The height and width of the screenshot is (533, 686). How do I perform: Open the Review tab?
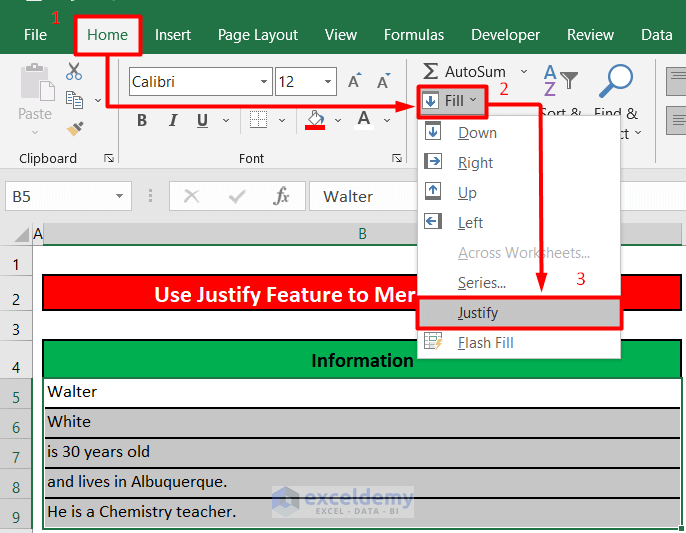[590, 35]
